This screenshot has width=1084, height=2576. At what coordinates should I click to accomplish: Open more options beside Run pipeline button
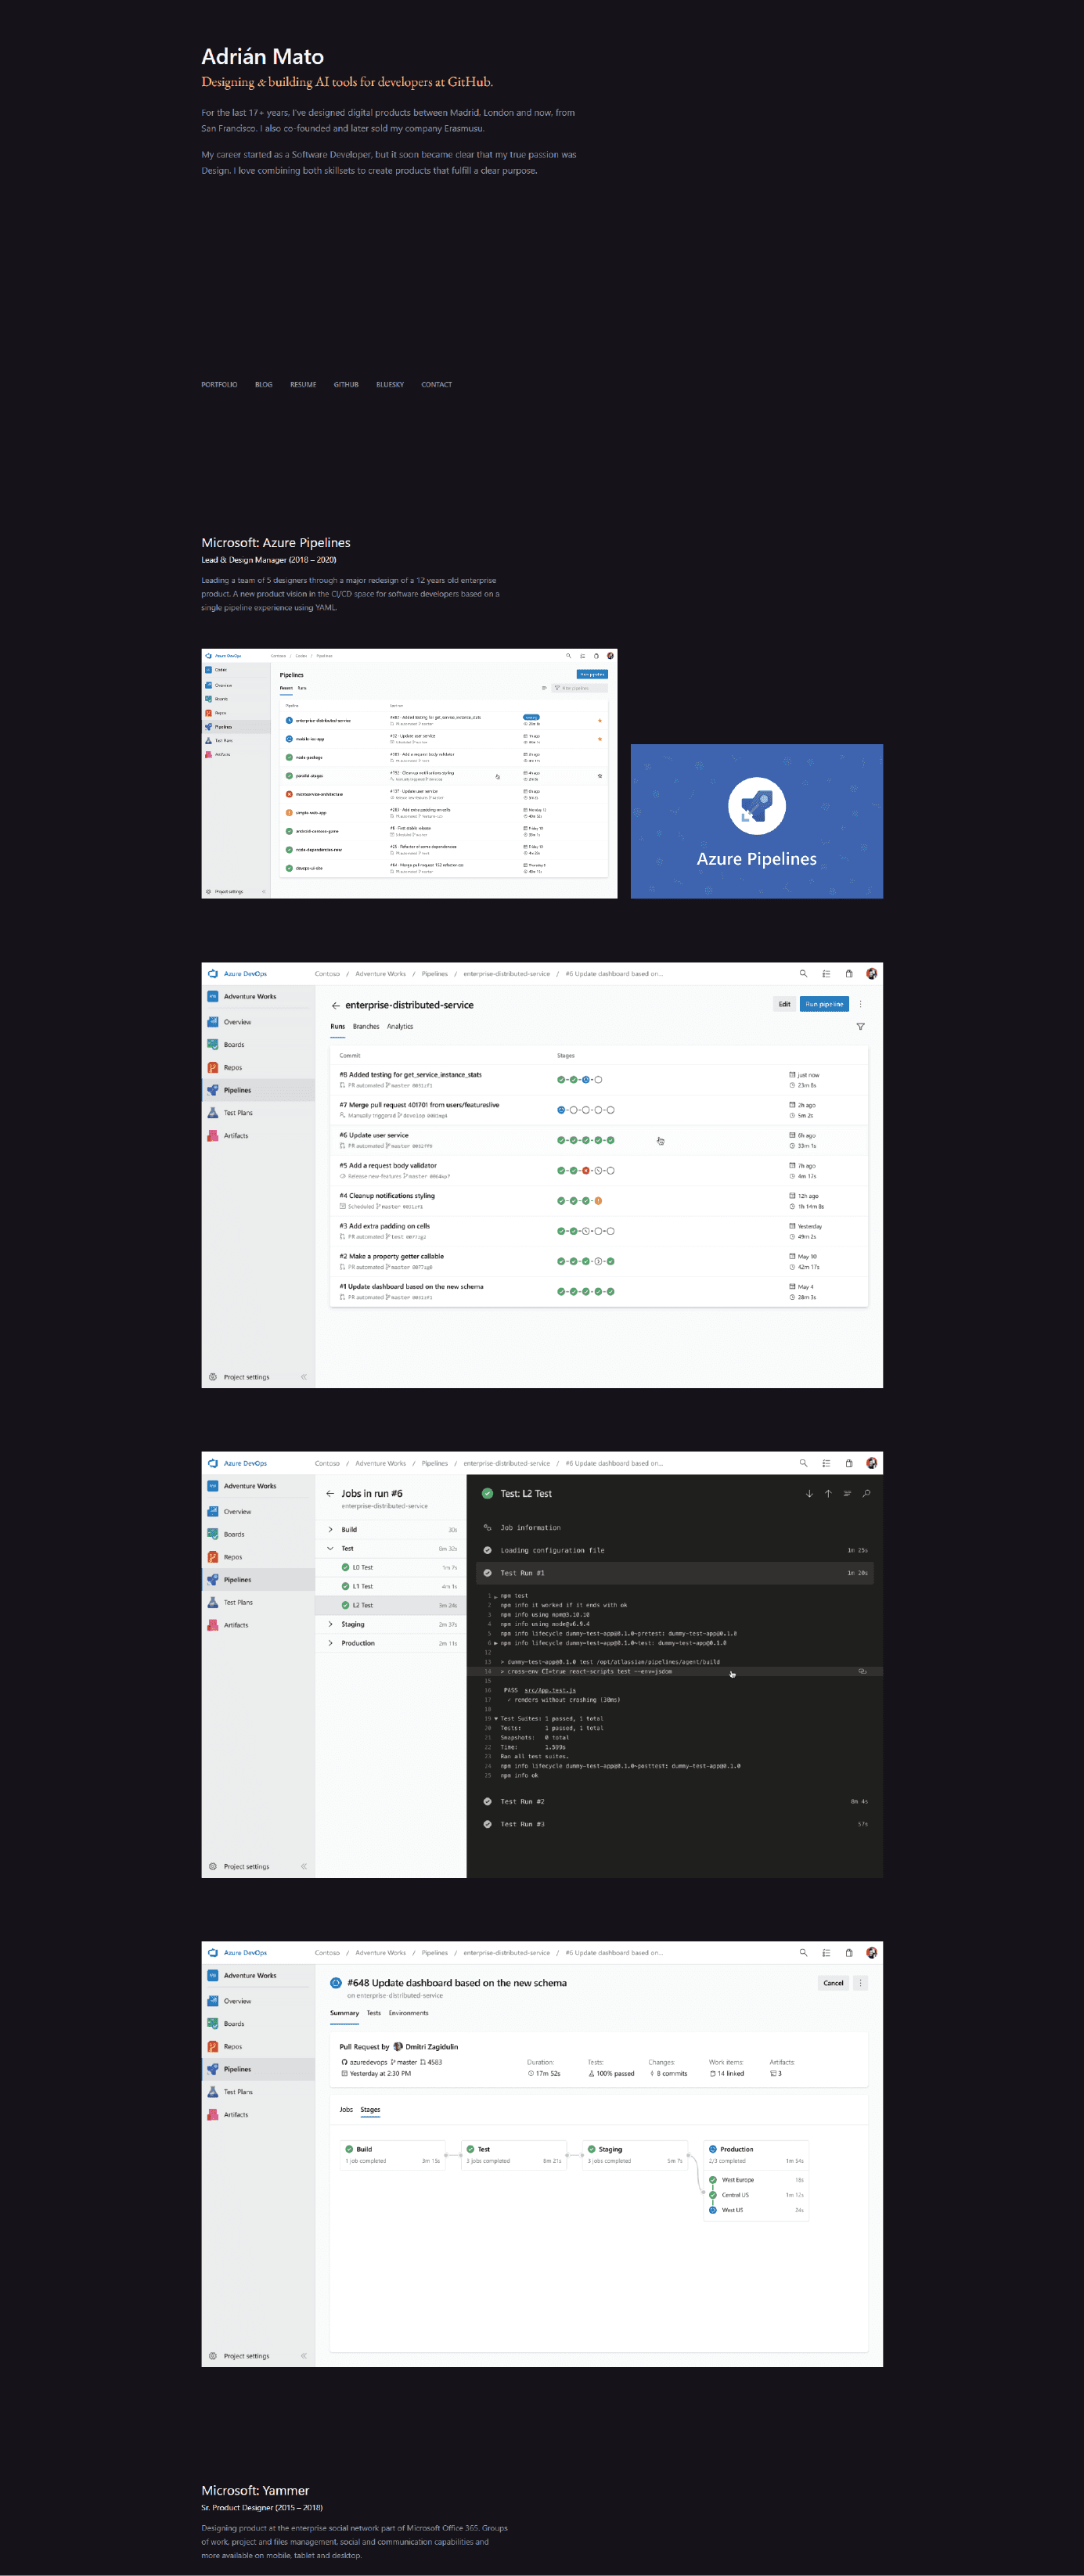pos(860,1004)
